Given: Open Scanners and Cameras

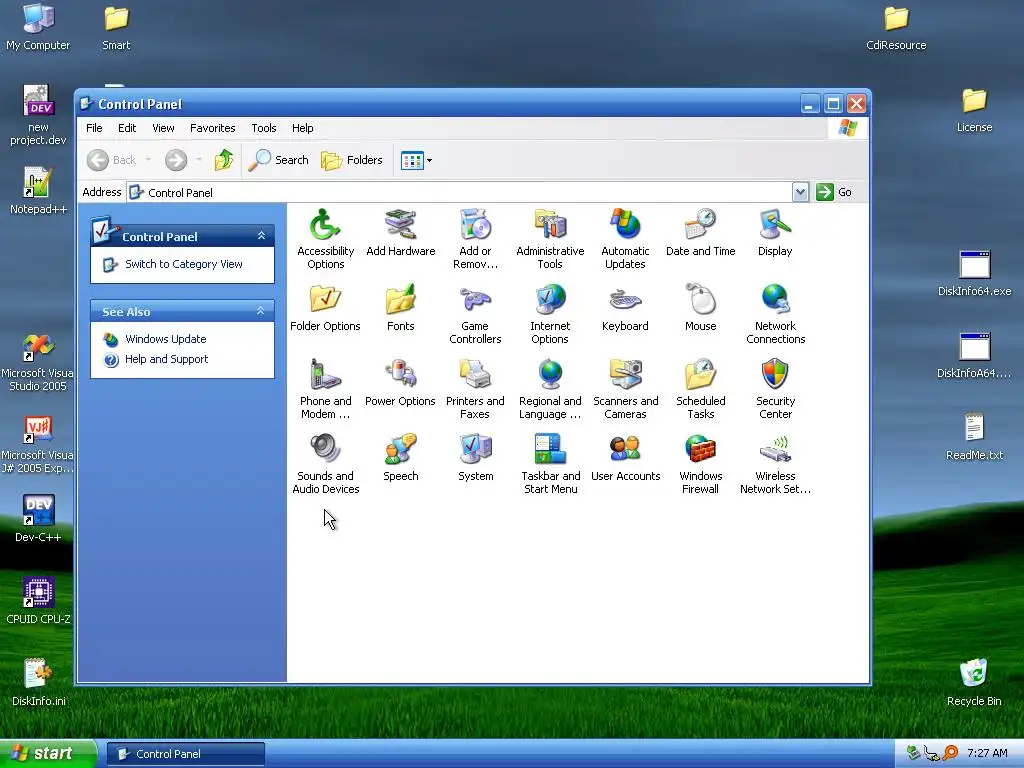Looking at the screenshot, I should (x=625, y=389).
